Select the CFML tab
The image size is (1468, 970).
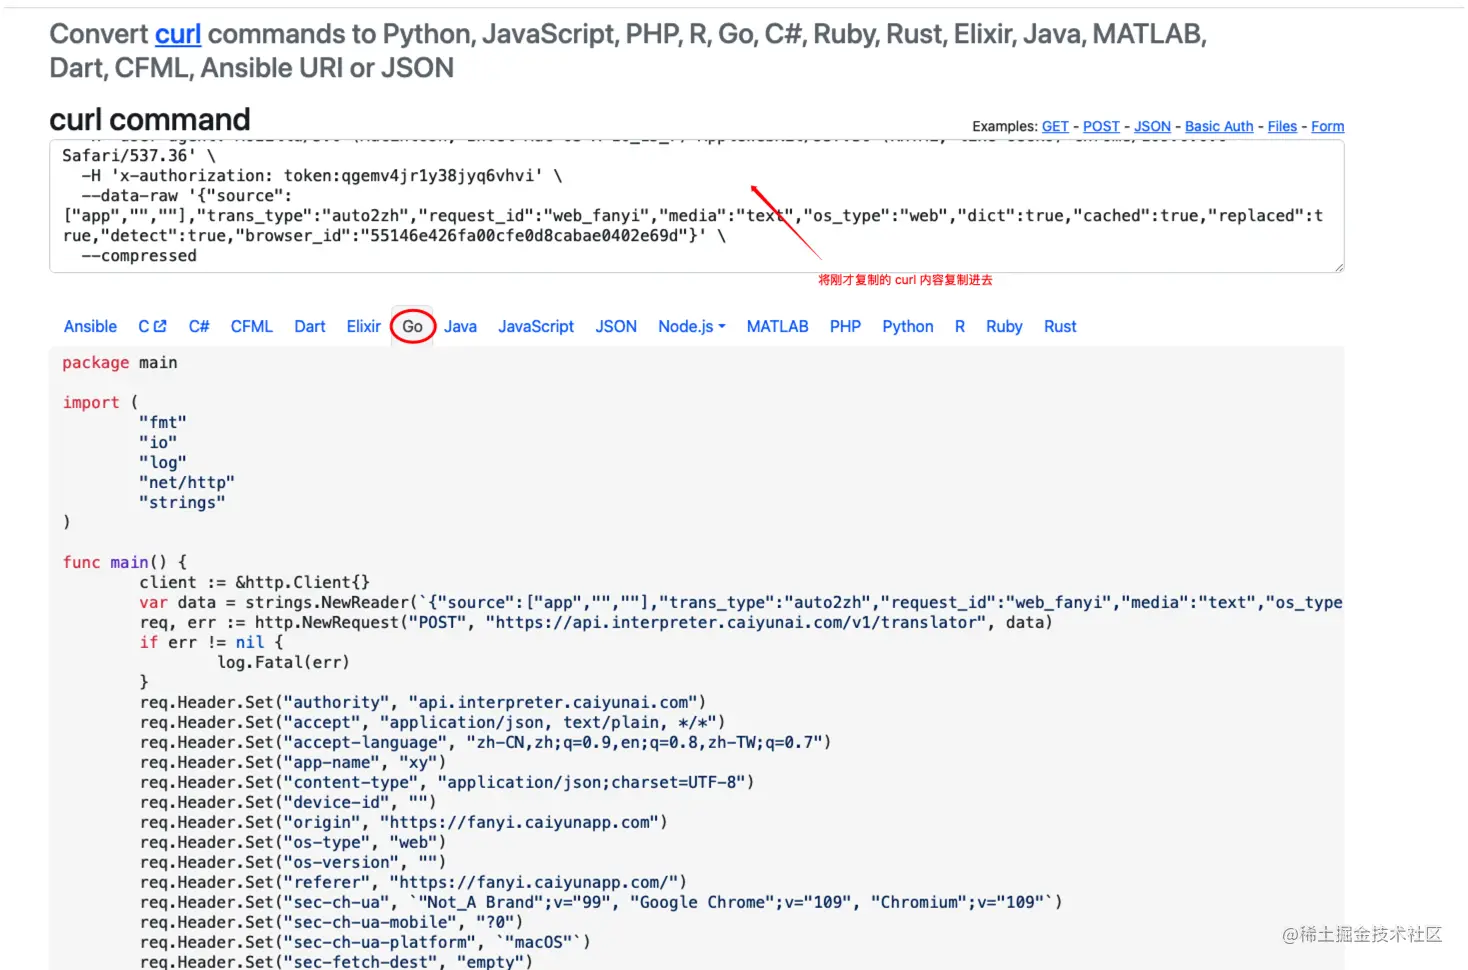click(x=251, y=326)
